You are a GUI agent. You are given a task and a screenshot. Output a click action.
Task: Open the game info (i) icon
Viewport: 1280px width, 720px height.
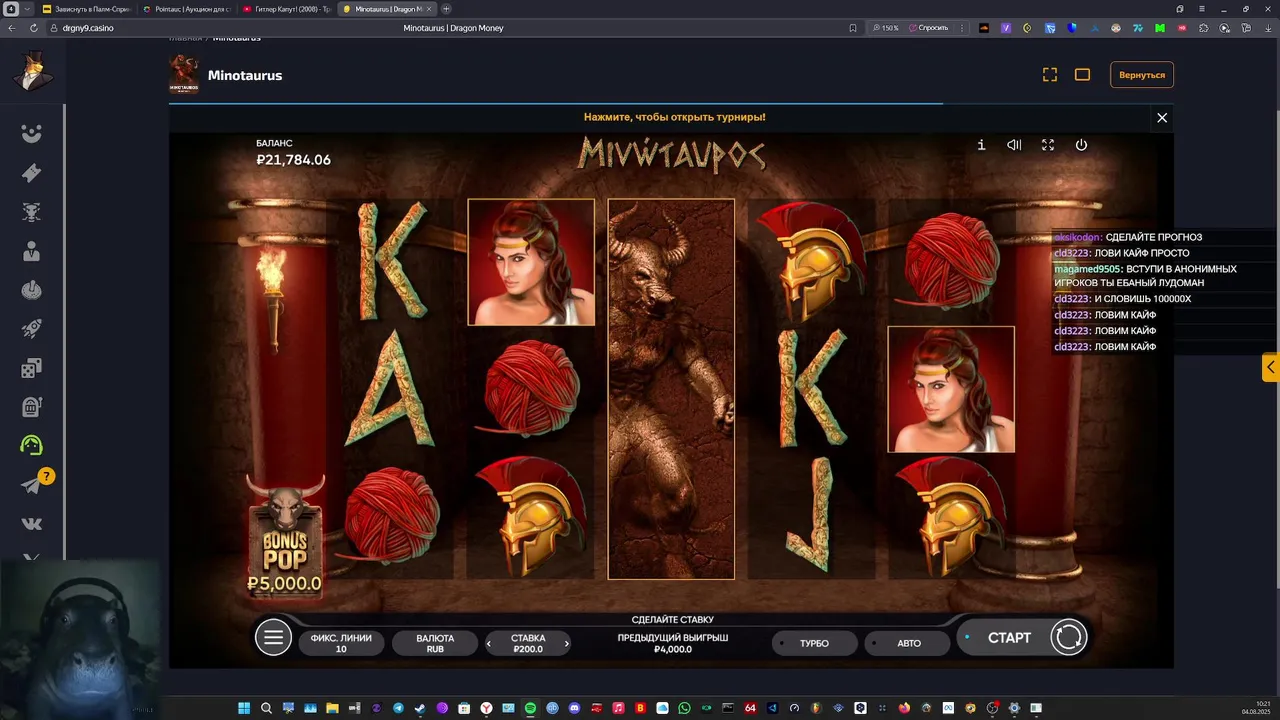pyautogui.click(x=981, y=145)
